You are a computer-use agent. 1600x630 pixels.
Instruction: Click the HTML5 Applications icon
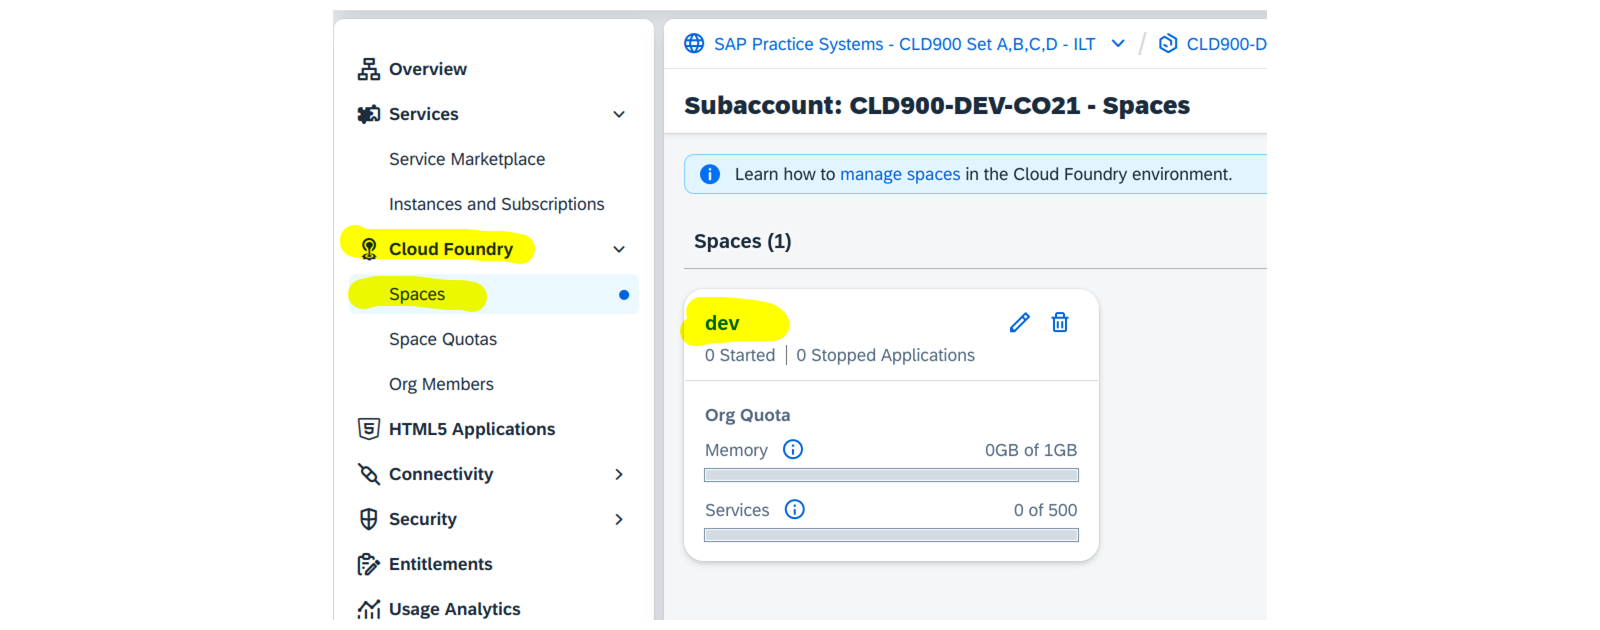(369, 429)
